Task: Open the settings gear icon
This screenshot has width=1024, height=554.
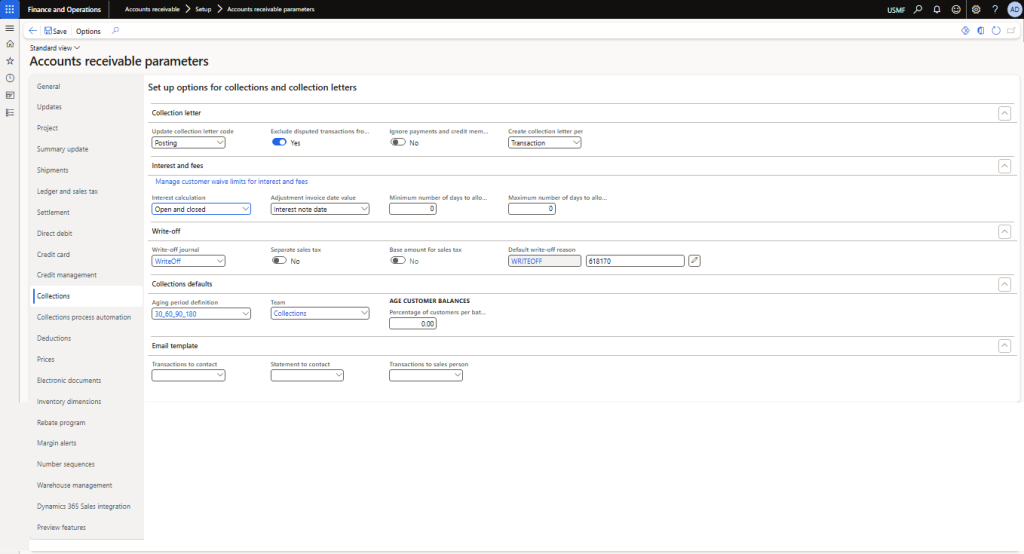Action: click(x=976, y=9)
